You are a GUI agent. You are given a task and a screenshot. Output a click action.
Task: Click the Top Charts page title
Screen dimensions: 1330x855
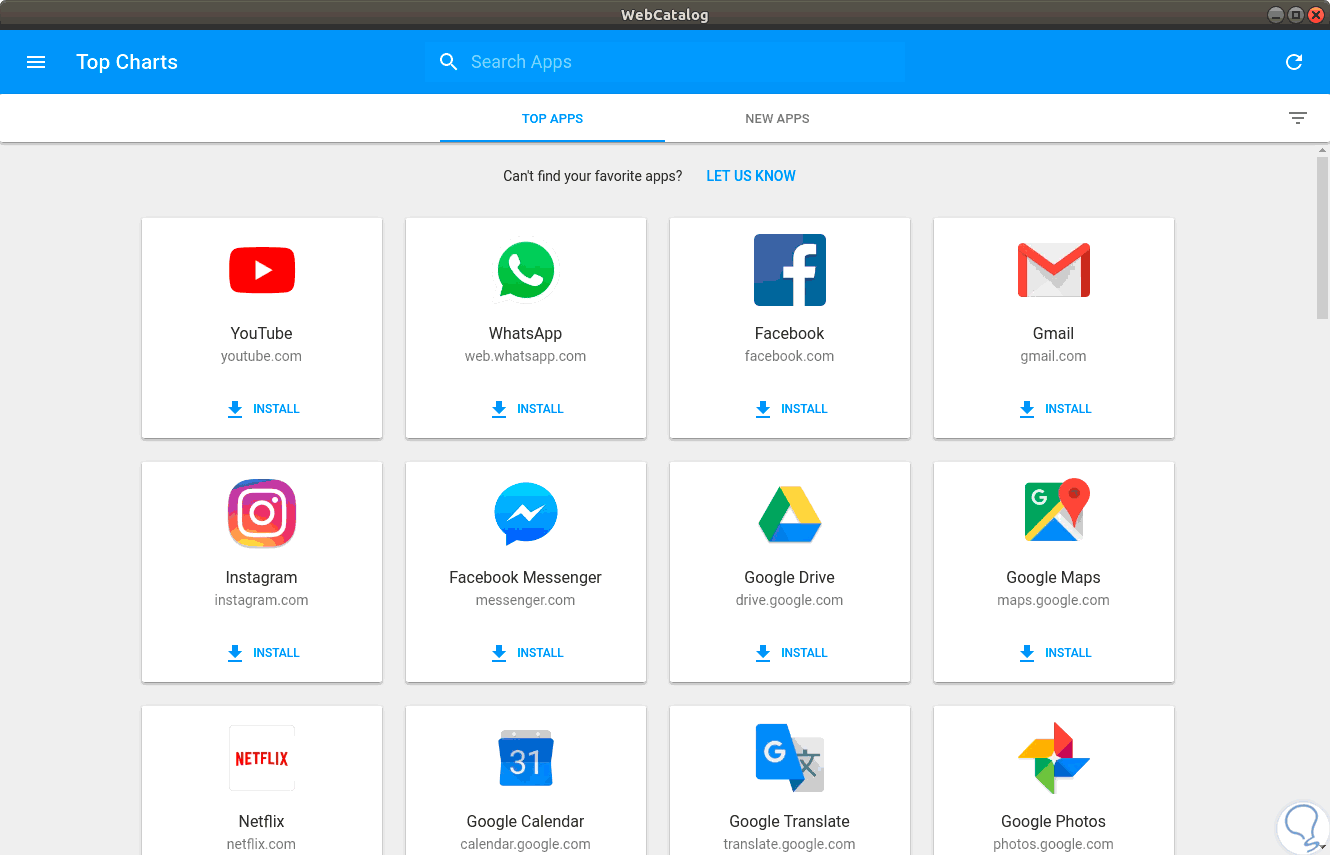point(127,62)
